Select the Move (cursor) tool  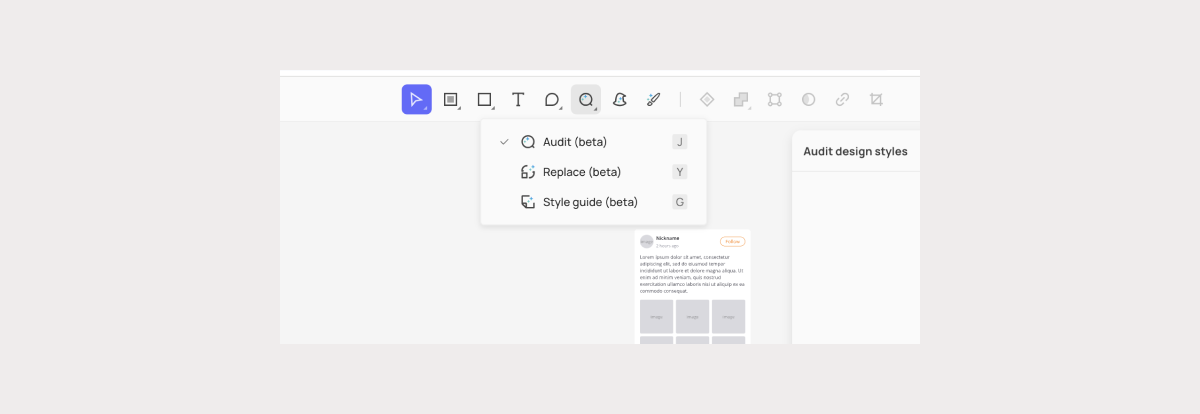(x=416, y=99)
